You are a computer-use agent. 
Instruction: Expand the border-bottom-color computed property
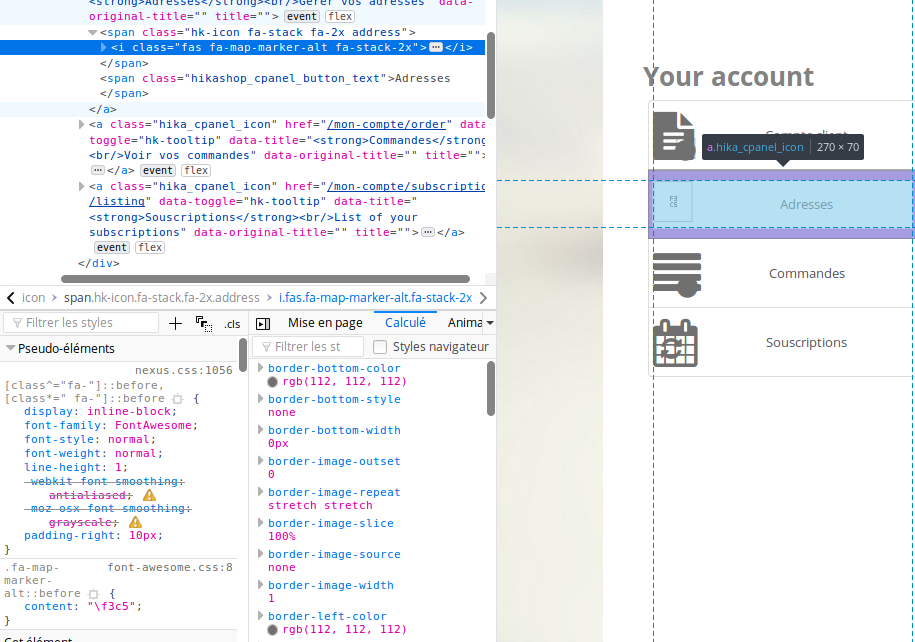(261, 368)
